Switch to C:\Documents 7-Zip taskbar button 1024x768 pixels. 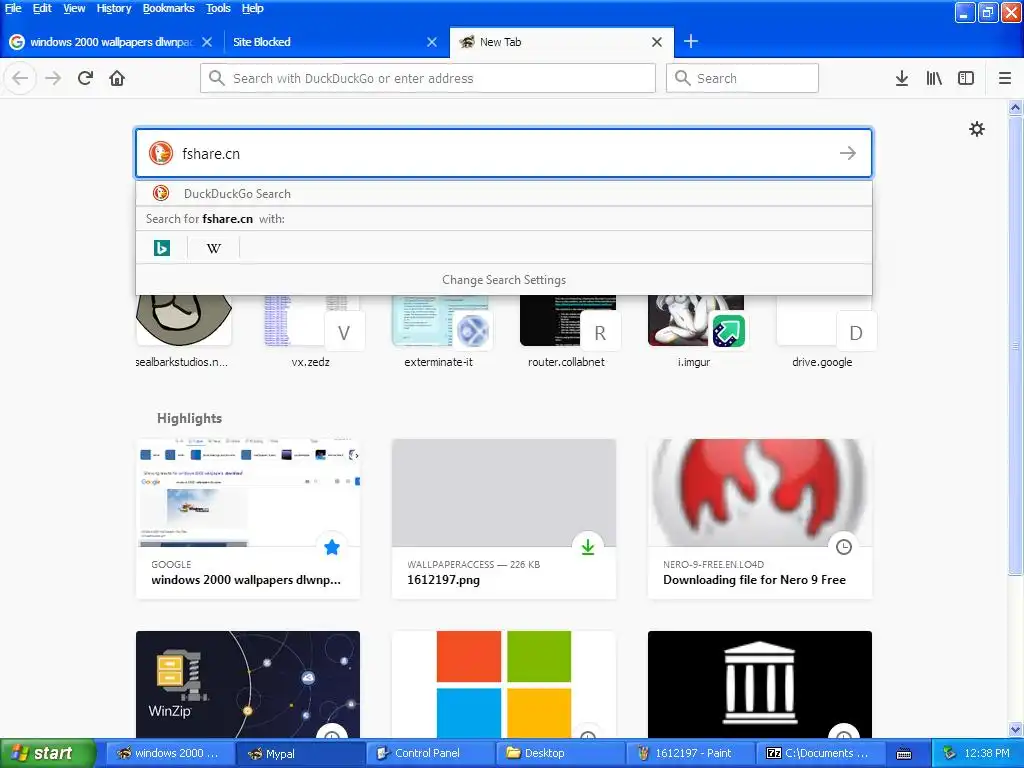click(819, 754)
